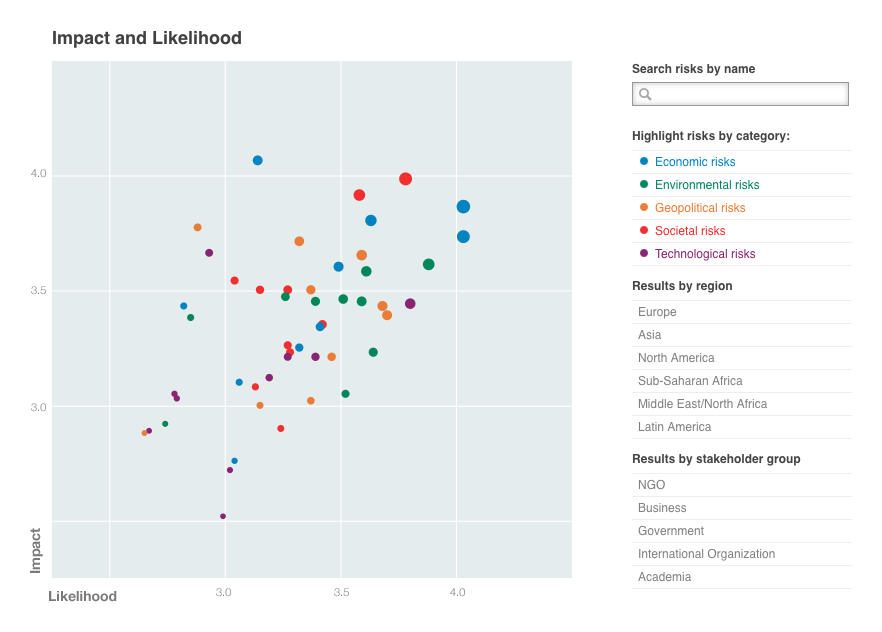Click the blue Economic risks legend dot

pos(644,162)
